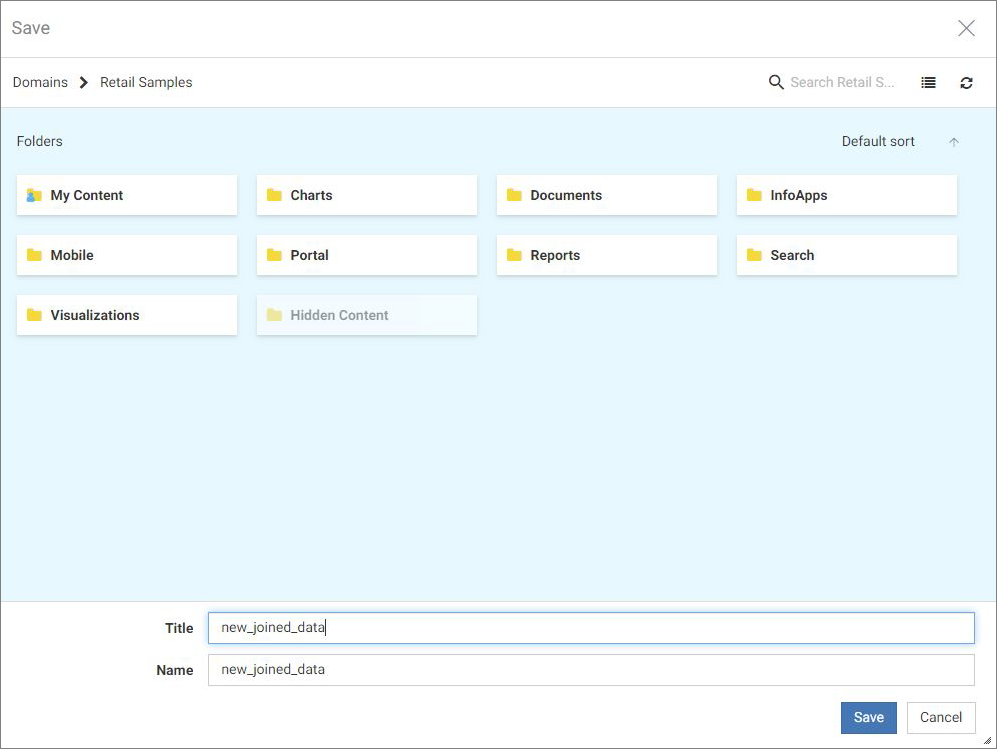
Task: Click the list view toggle icon
Action: pos(928,83)
